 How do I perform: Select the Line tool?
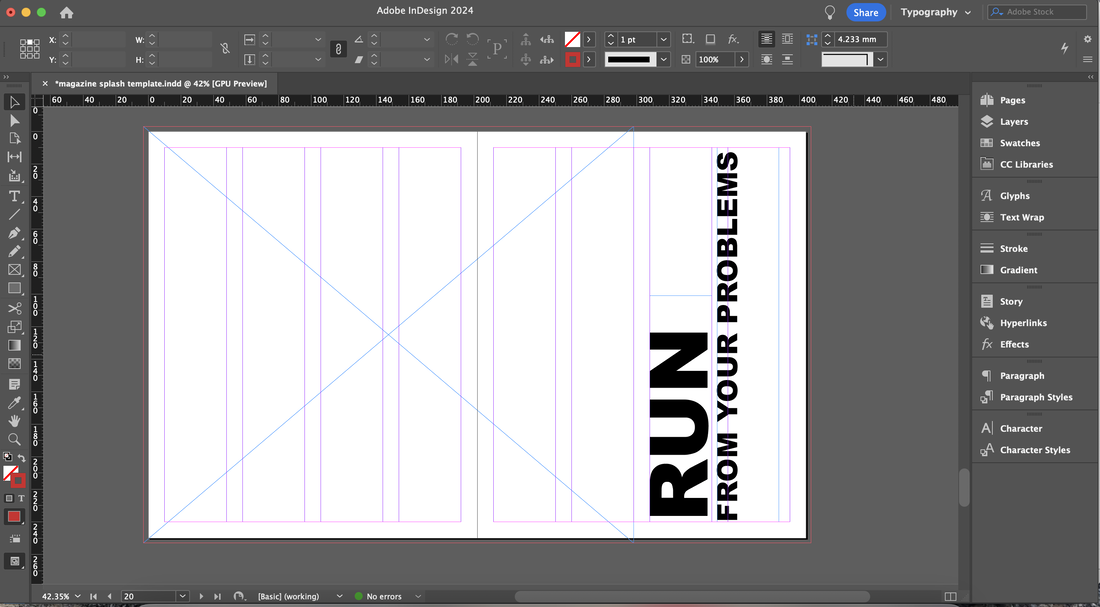tap(14, 214)
